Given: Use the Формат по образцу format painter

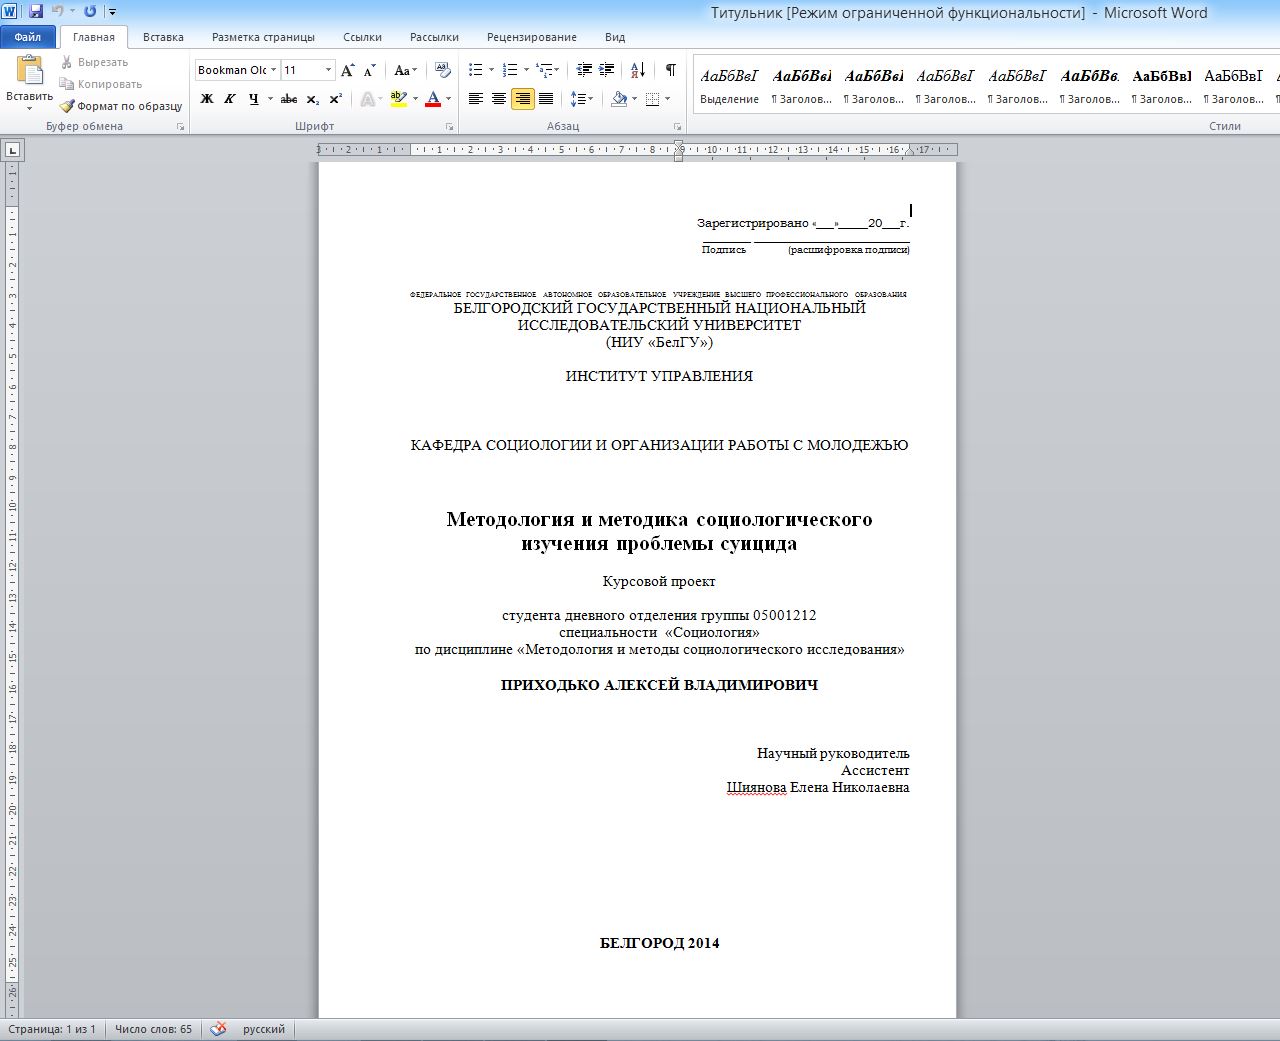Looking at the screenshot, I should coord(121,106).
